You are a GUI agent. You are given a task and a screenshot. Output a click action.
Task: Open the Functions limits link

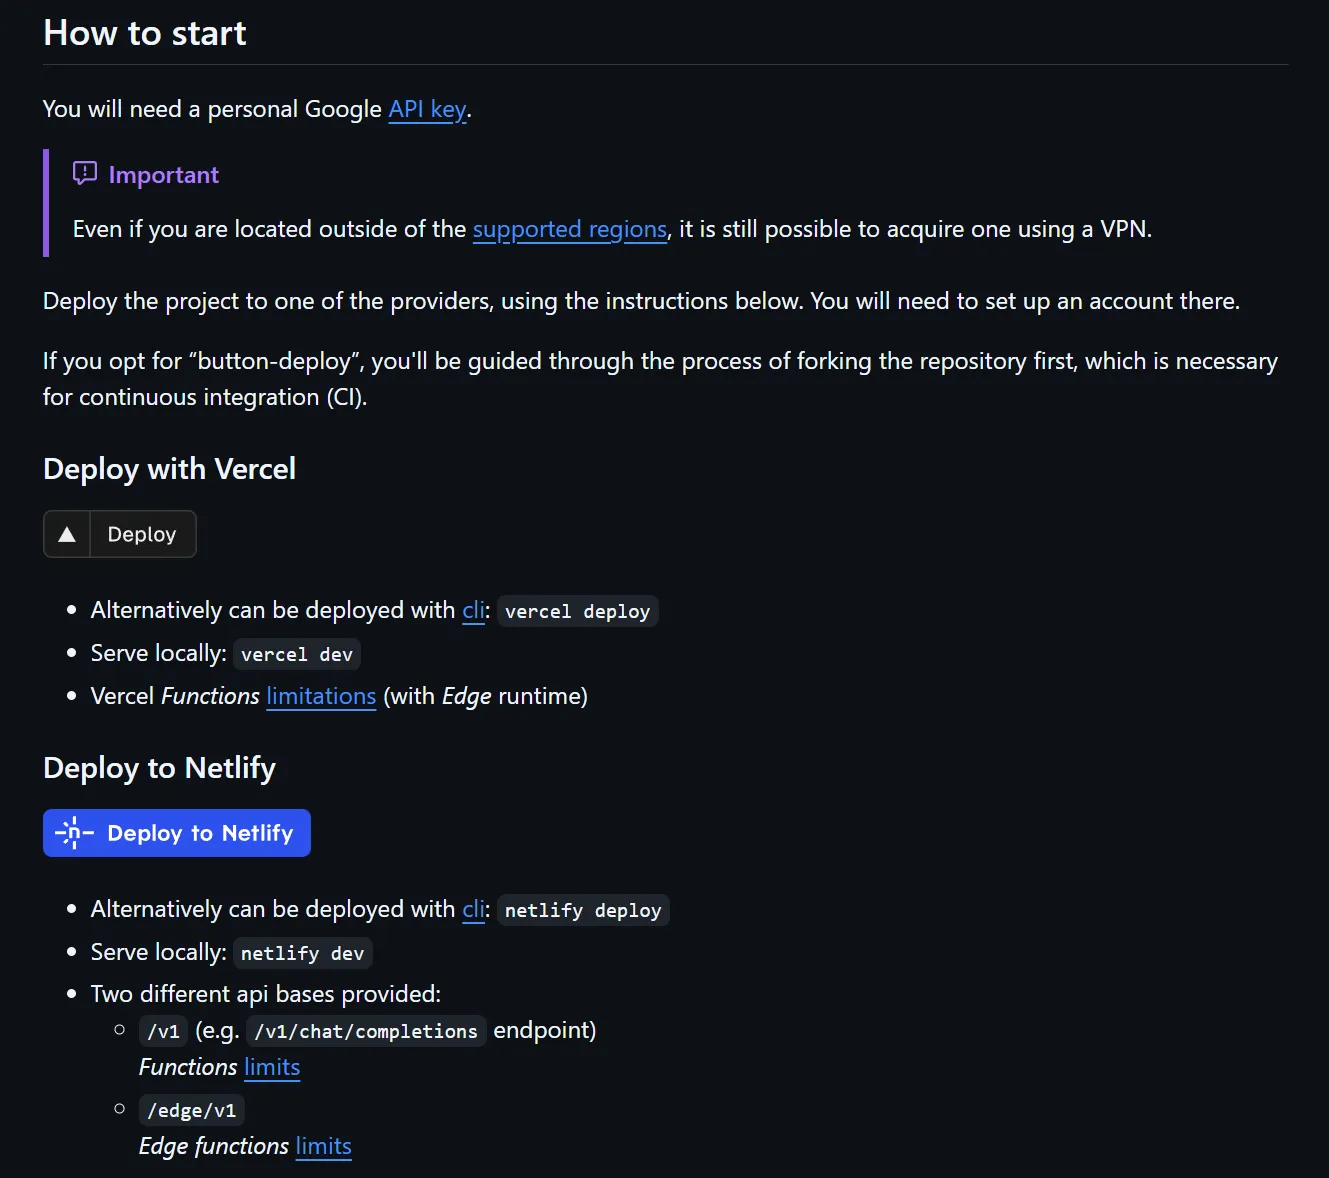[272, 1067]
